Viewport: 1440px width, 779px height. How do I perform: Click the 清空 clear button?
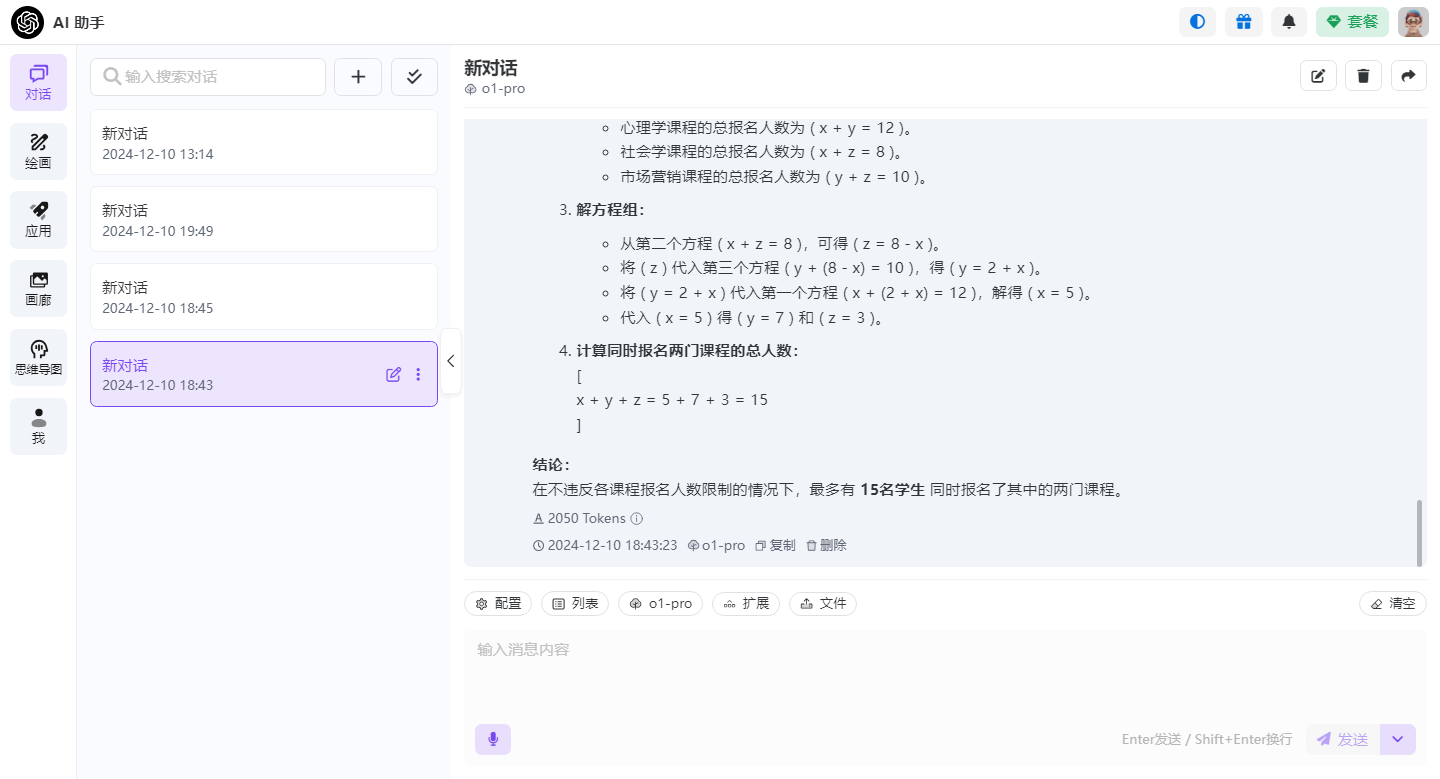(1393, 604)
